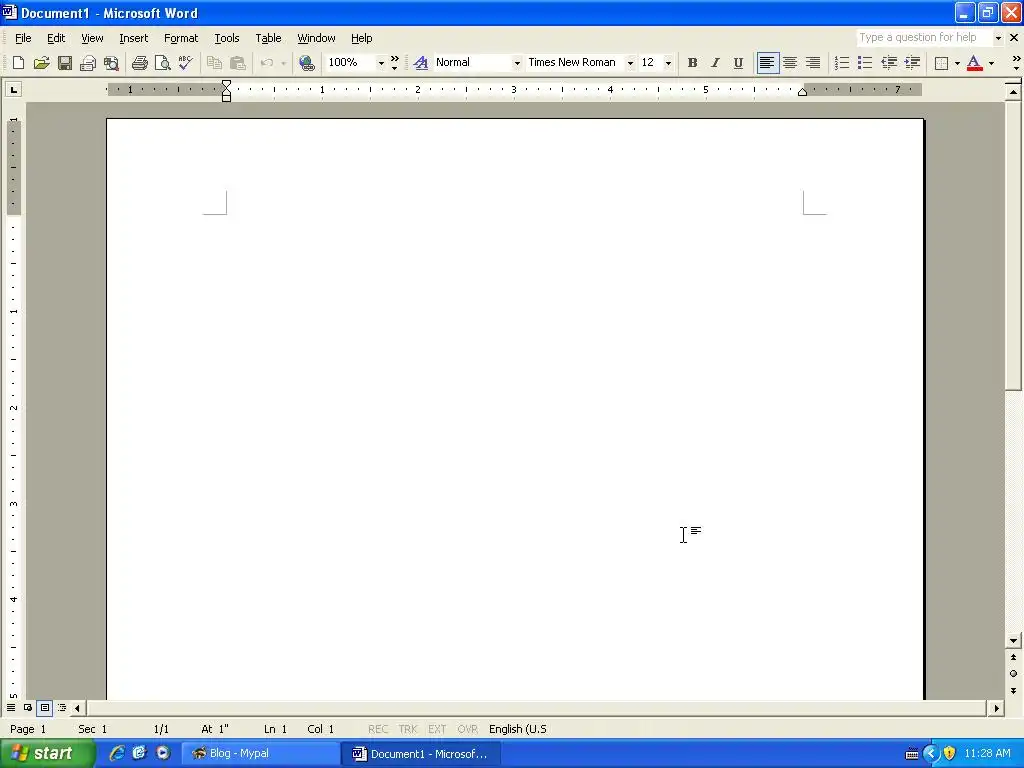Image resolution: width=1024 pixels, height=768 pixels.
Task: Click the right indent marker on ruler
Action: coord(803,92)
